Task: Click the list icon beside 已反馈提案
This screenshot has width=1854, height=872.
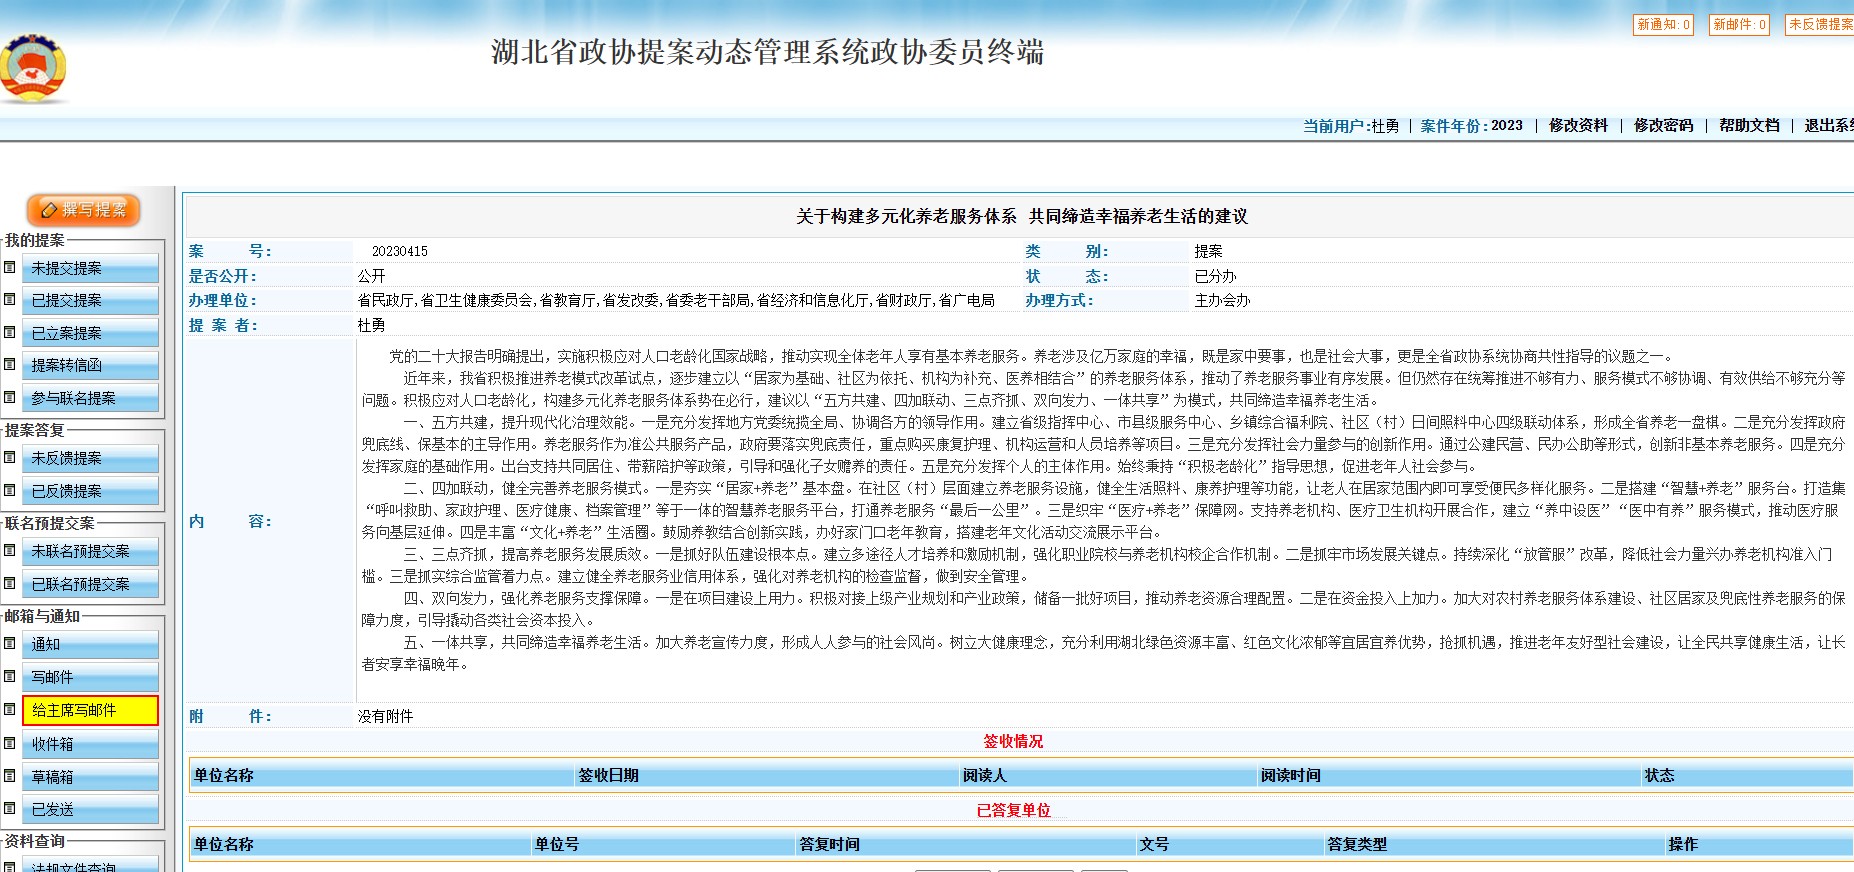Action: coord(10,490)
